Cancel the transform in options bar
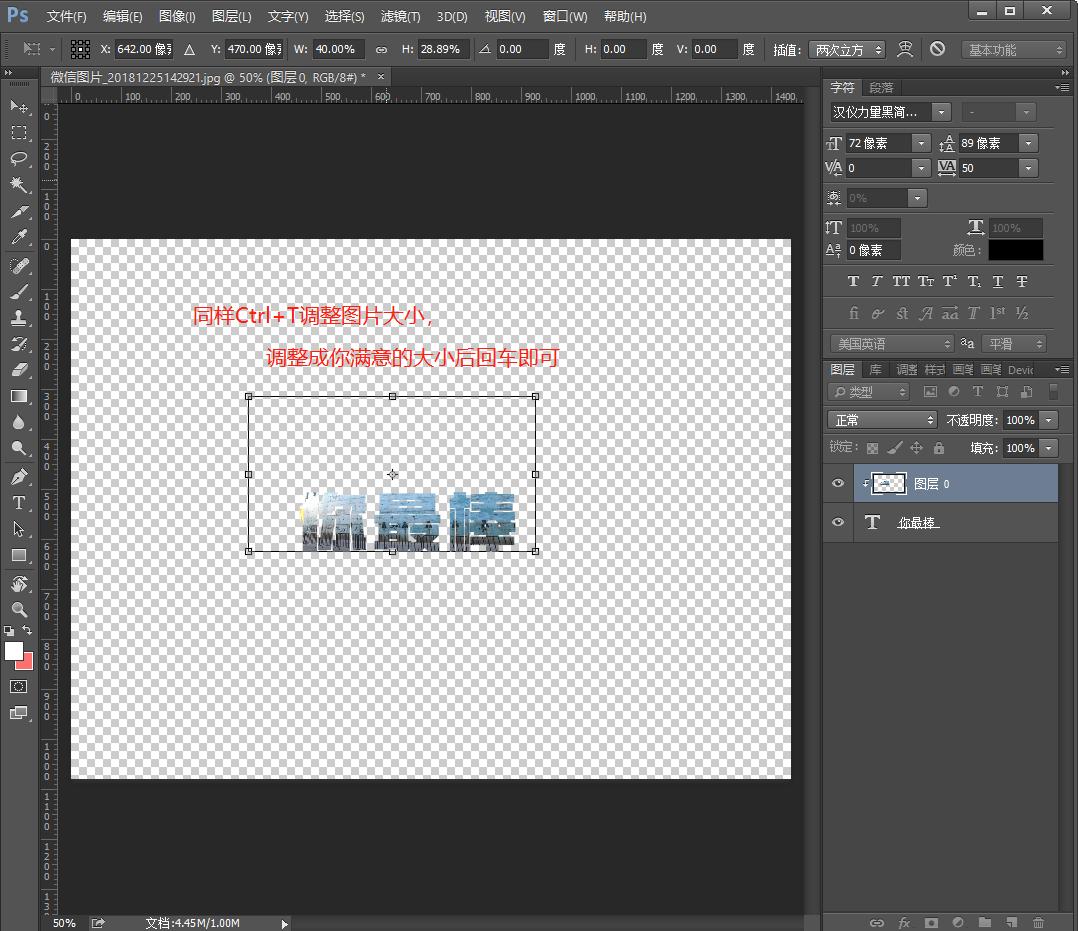 (937, 49)
